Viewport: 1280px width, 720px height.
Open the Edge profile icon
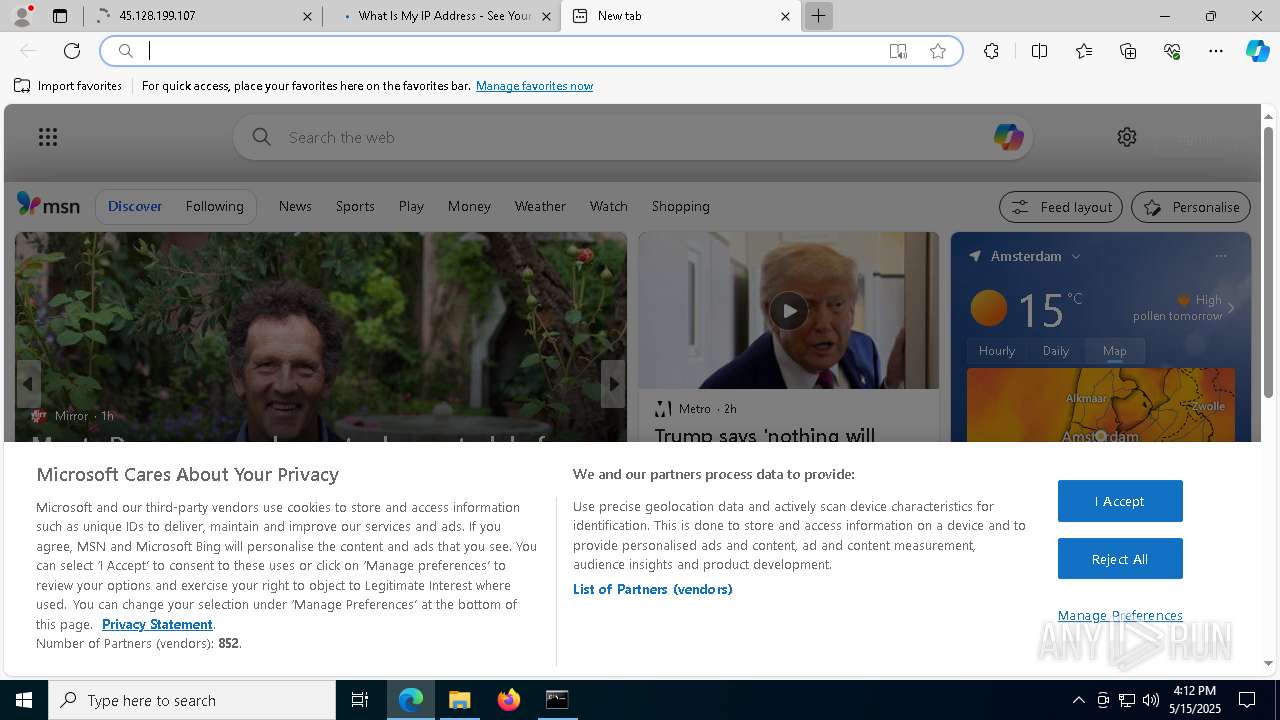tap(22, 16)
